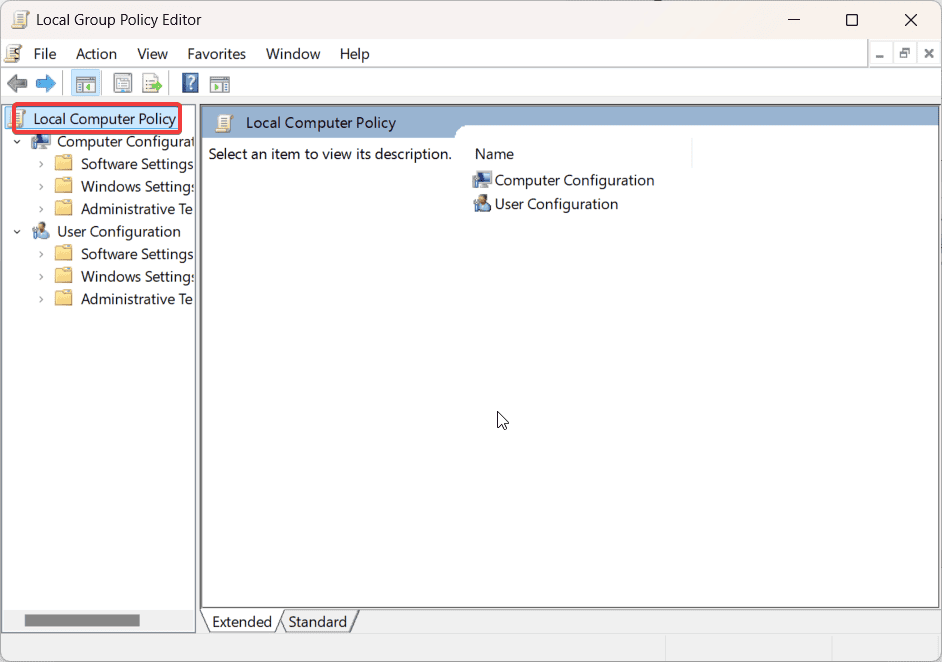Switch to the Standard tab
Screen dimensions: 942x662
(x=317, y=622)
